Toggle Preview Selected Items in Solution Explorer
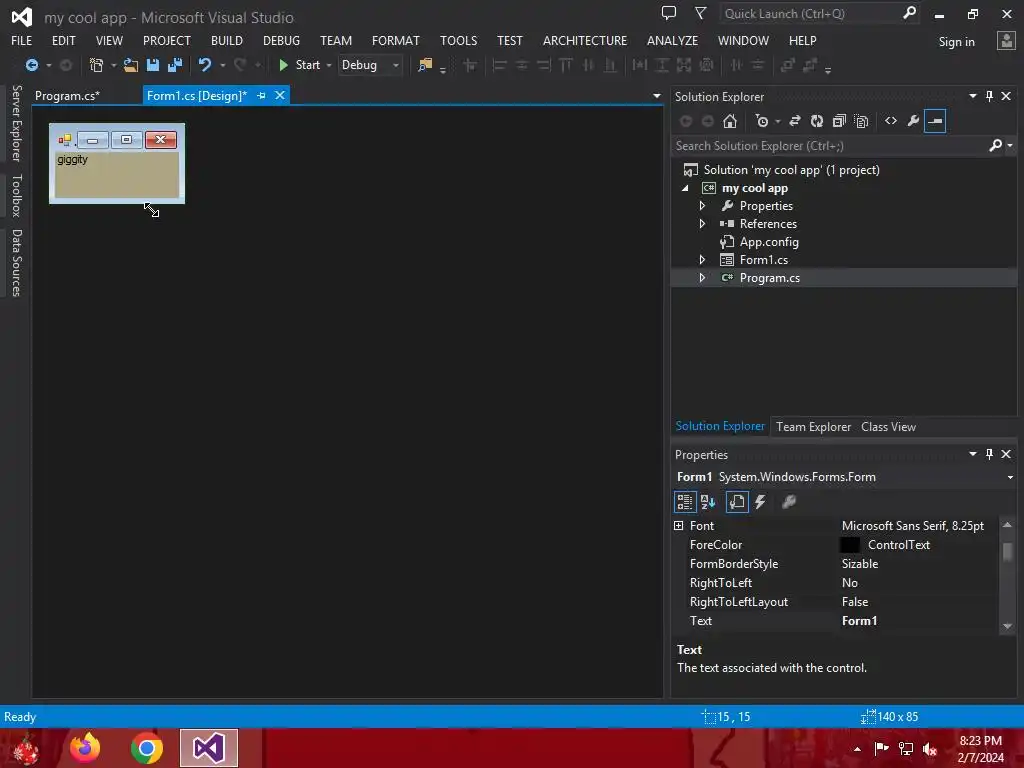This screenshot has width=1024, height=768. (x=935, y=121)
